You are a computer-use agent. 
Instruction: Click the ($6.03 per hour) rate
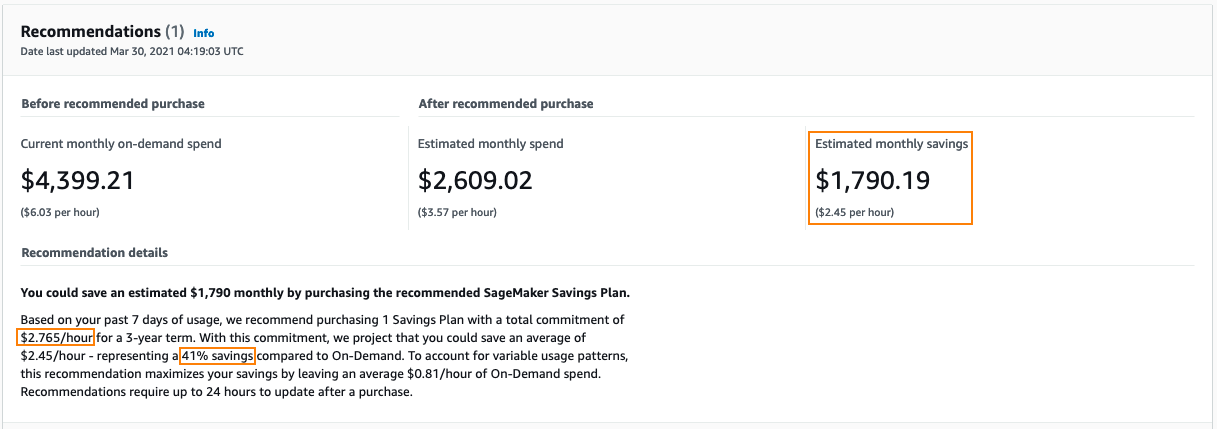(x=60, y=212)
